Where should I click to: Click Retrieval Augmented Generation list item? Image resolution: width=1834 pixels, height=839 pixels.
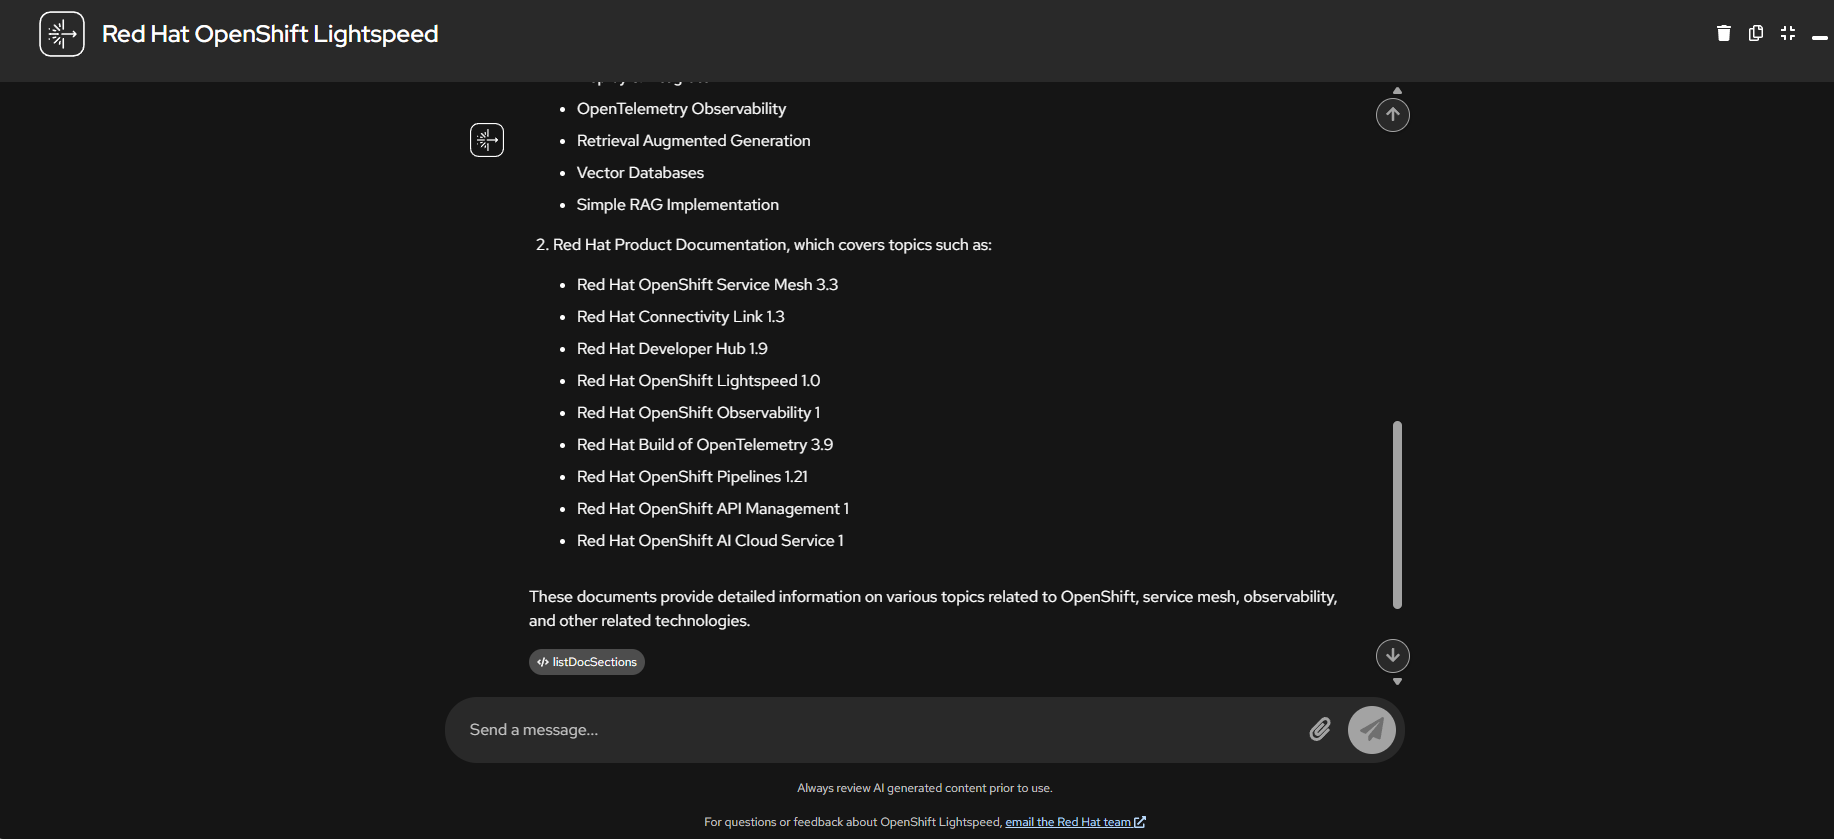[693, 141]
